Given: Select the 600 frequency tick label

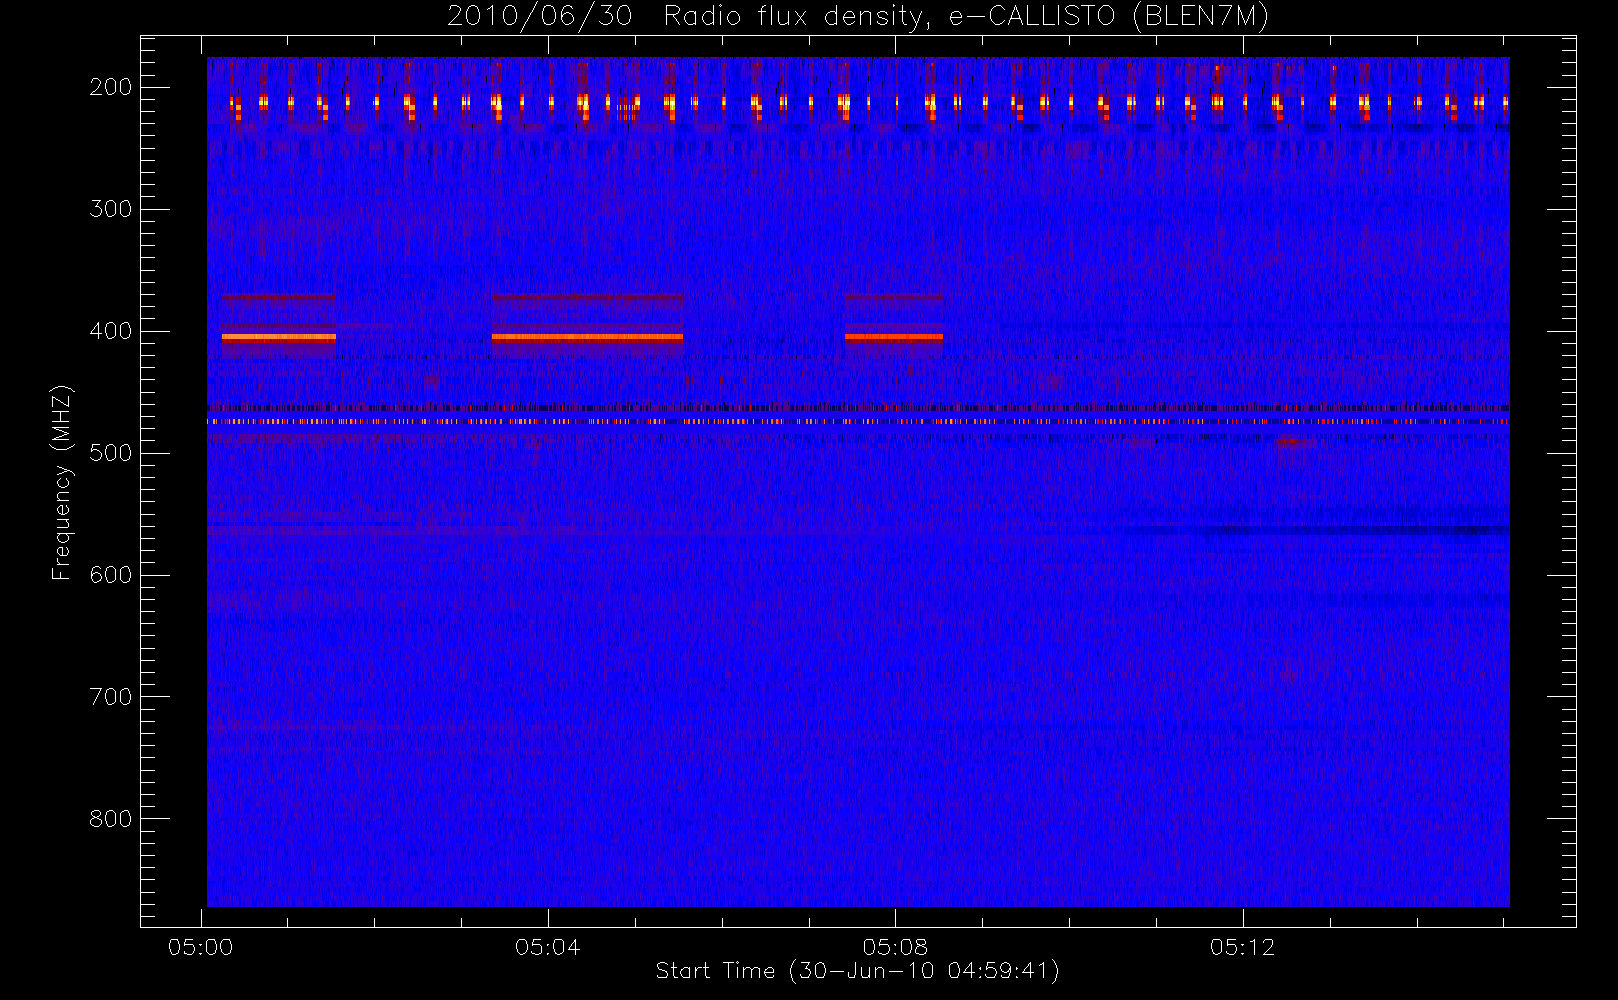Looking at the screenshot, I should coord(111,575).
